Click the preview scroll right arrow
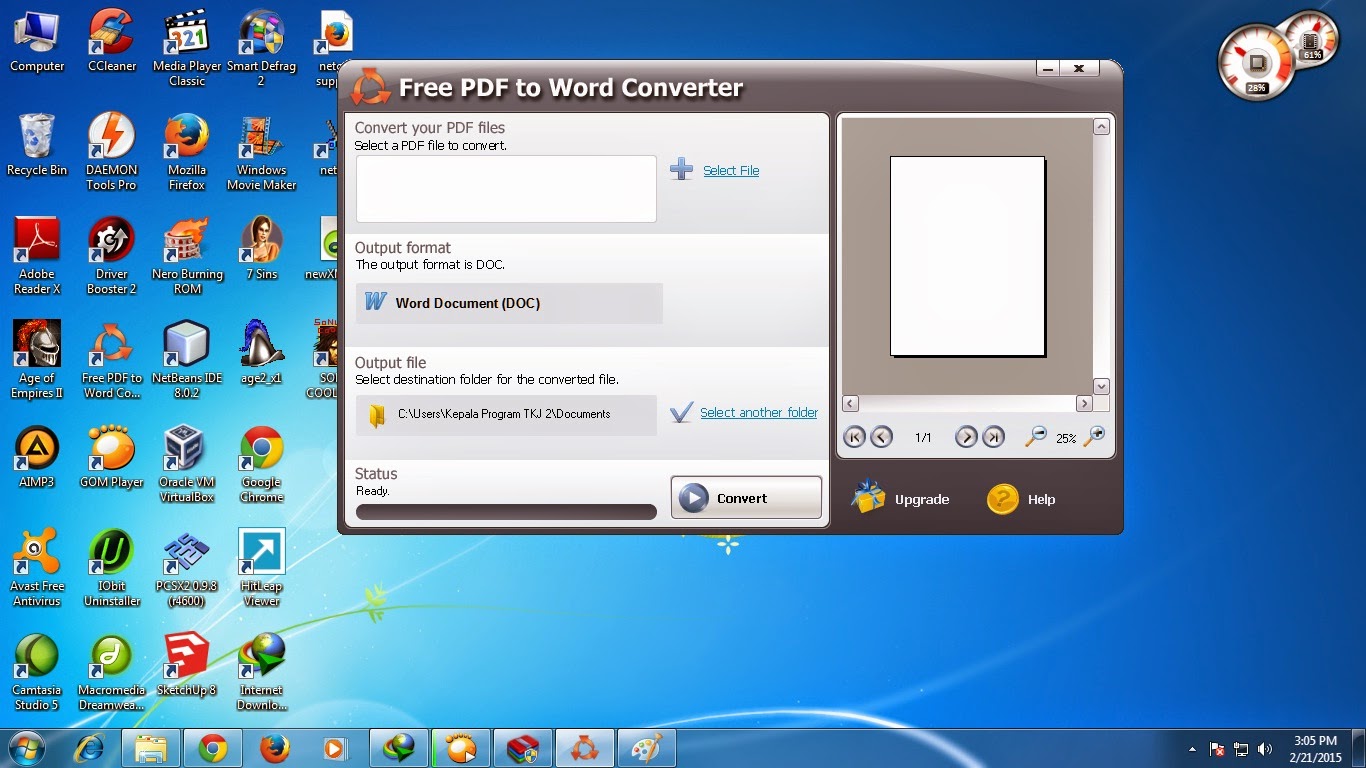 (1084, 404)
